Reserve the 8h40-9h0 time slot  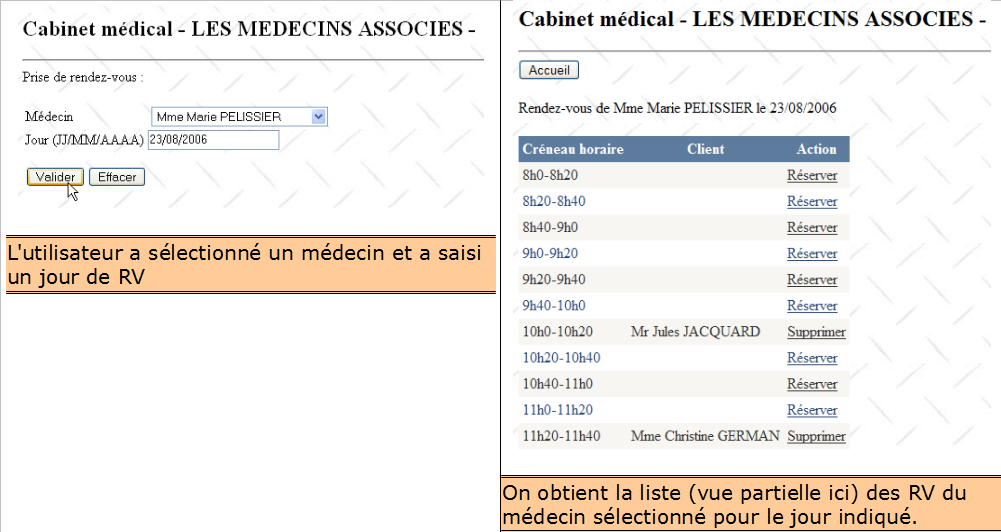[x=812, y=228]
